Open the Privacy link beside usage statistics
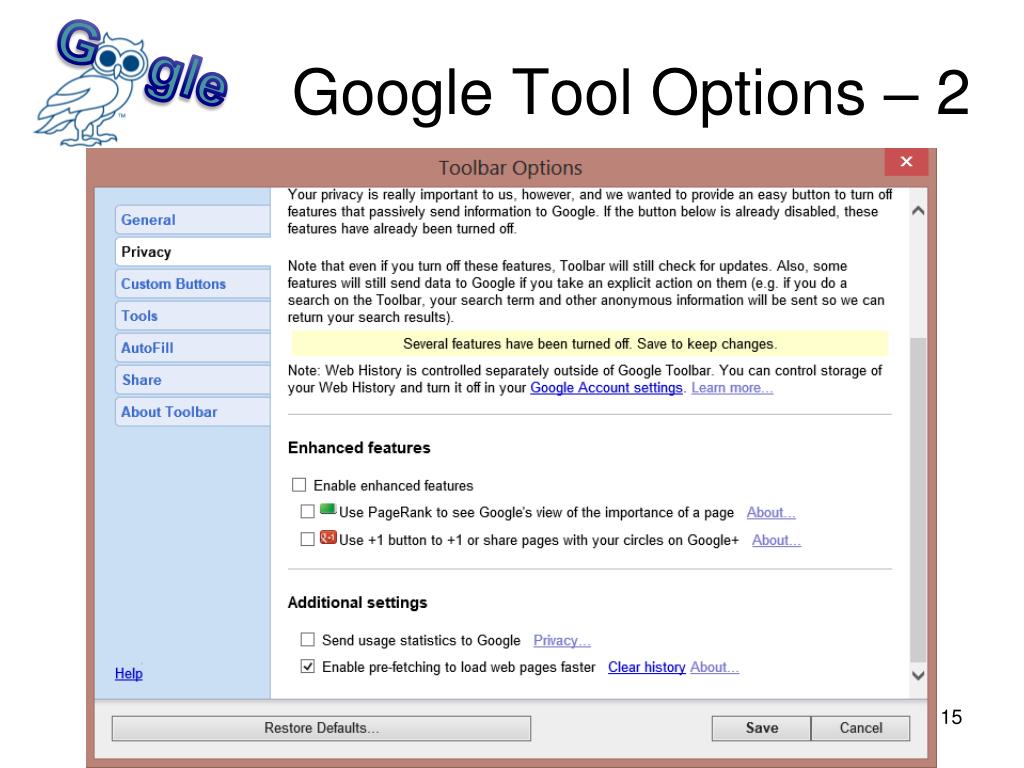The height and width of the screenshot is (768, 1024). [562, 641]
